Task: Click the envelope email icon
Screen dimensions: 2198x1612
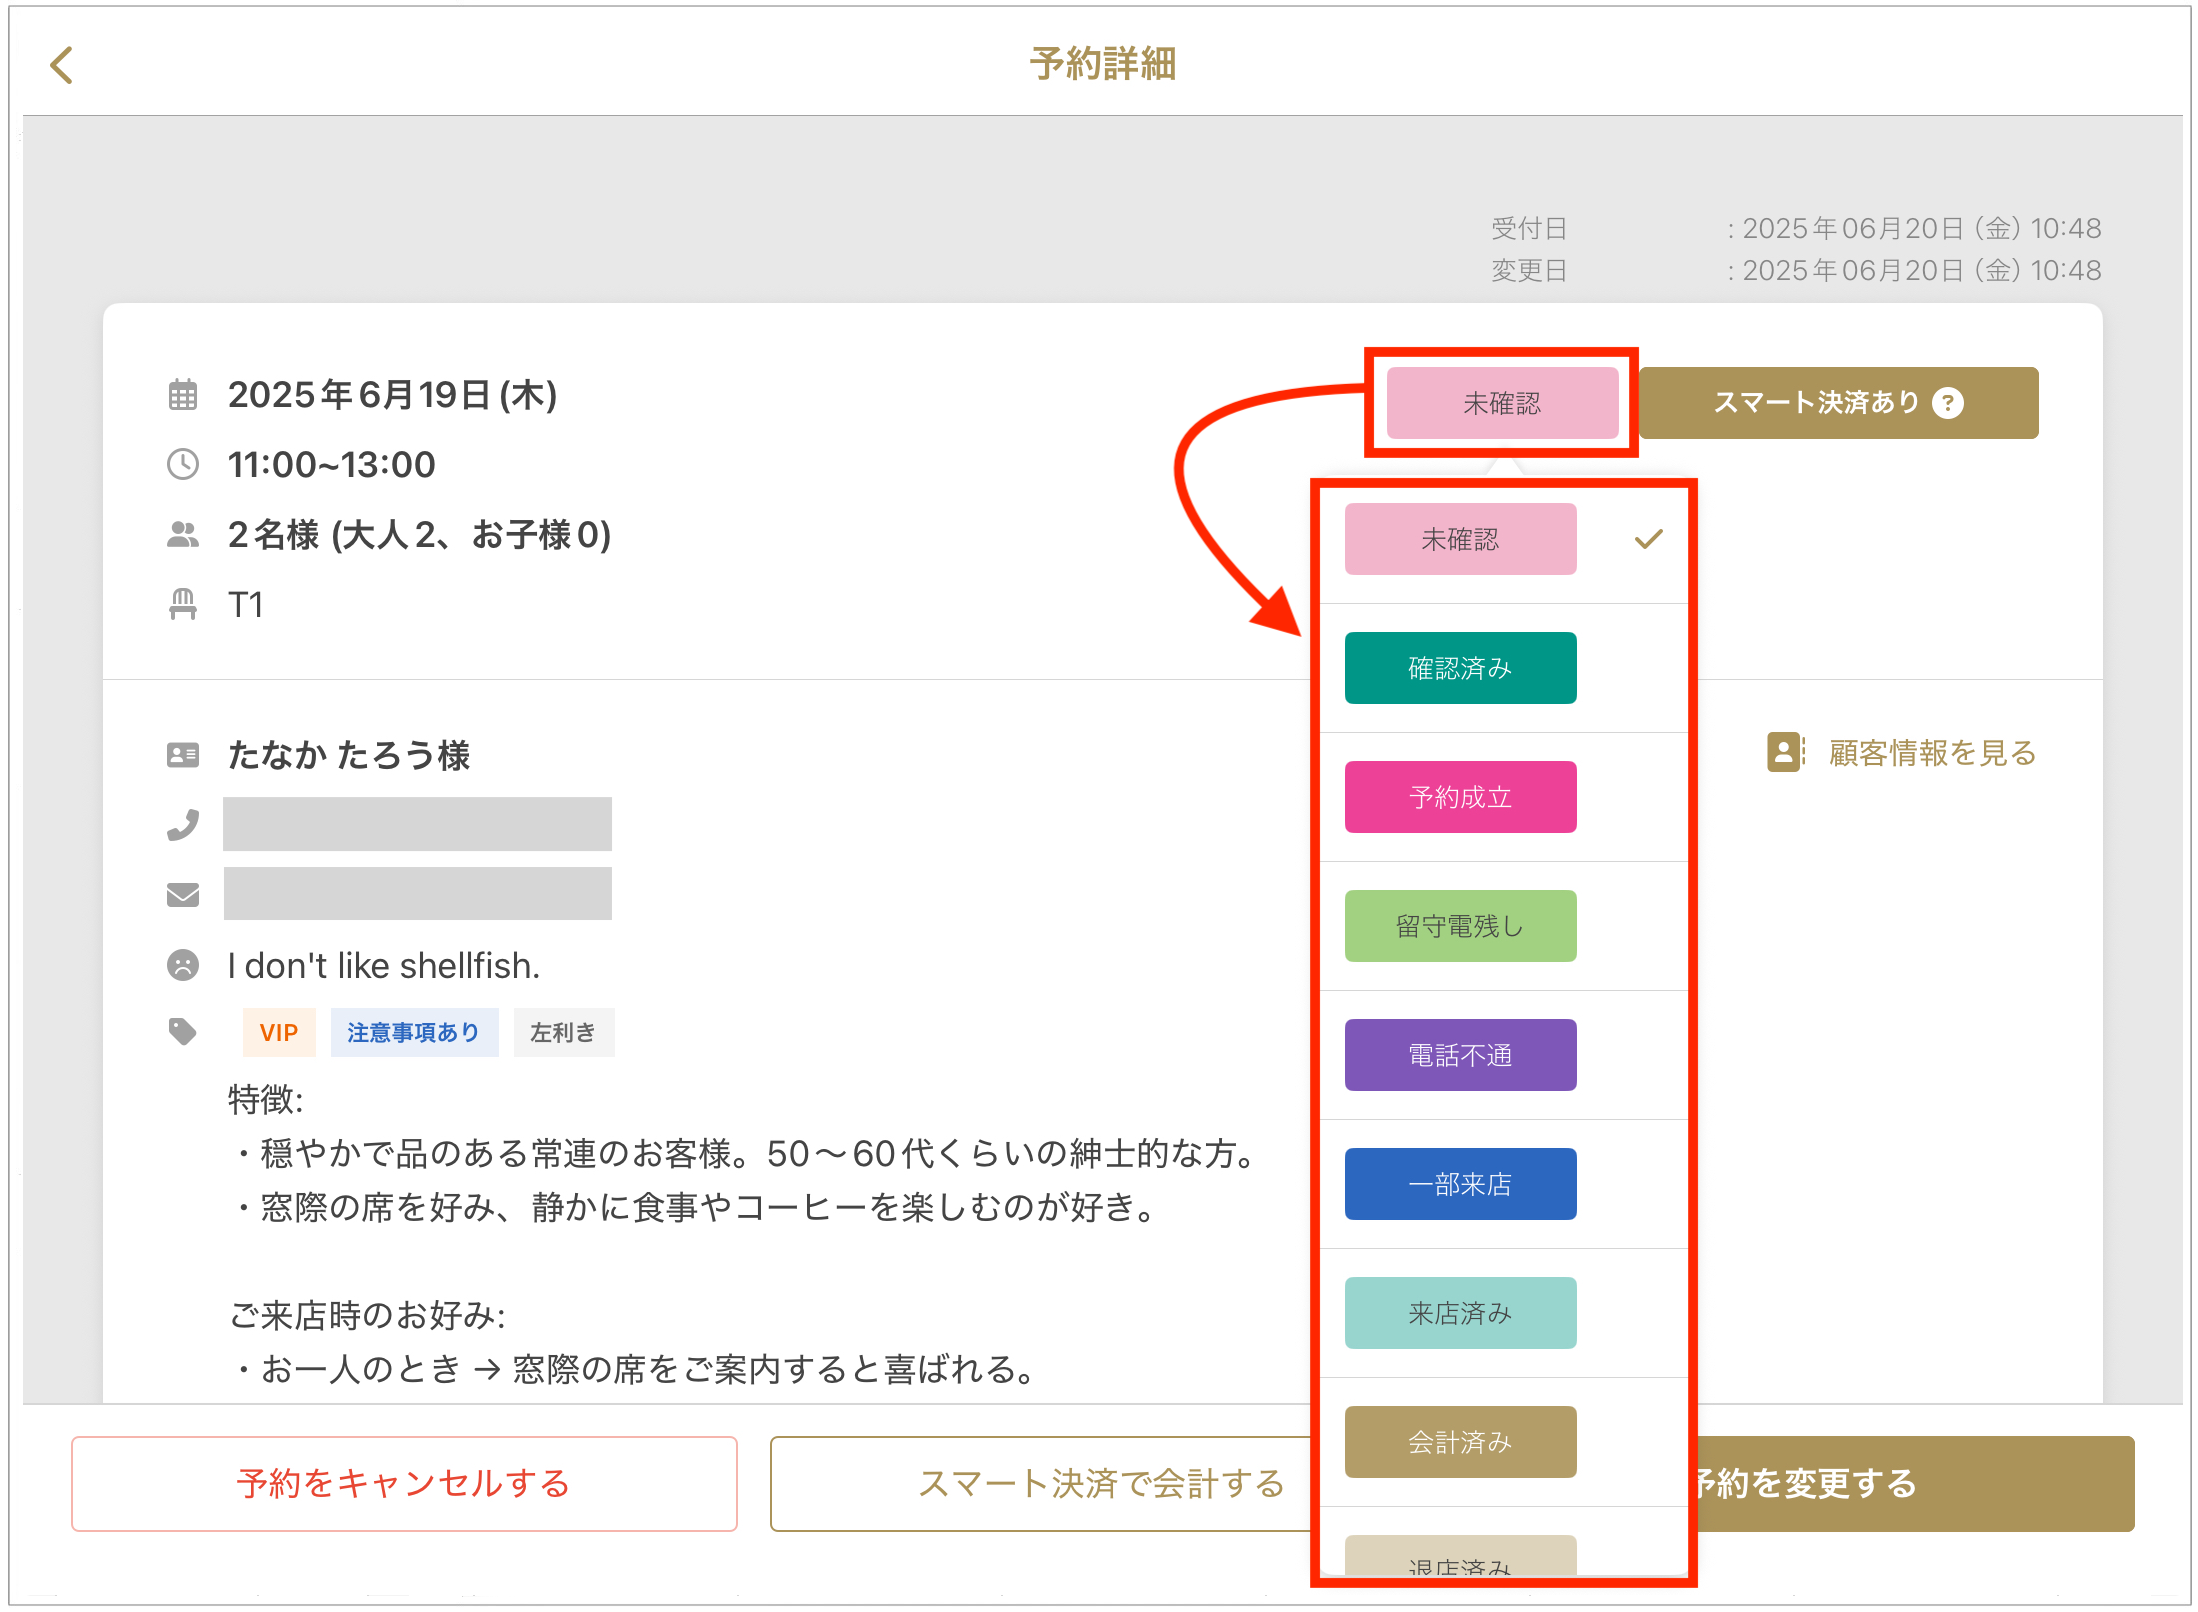Action: 183,894
